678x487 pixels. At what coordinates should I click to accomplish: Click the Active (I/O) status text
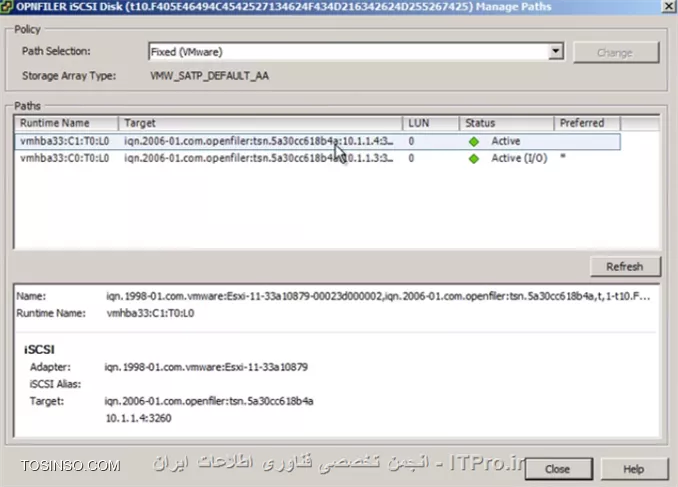point(519,158)
